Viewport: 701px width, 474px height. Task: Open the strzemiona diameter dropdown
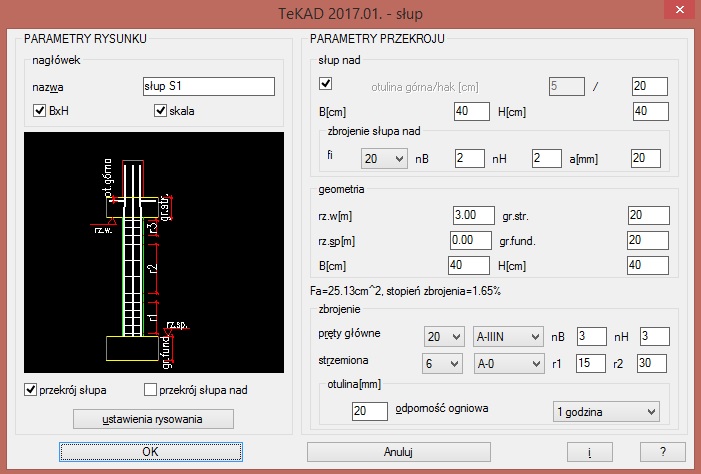coord(442,364)
